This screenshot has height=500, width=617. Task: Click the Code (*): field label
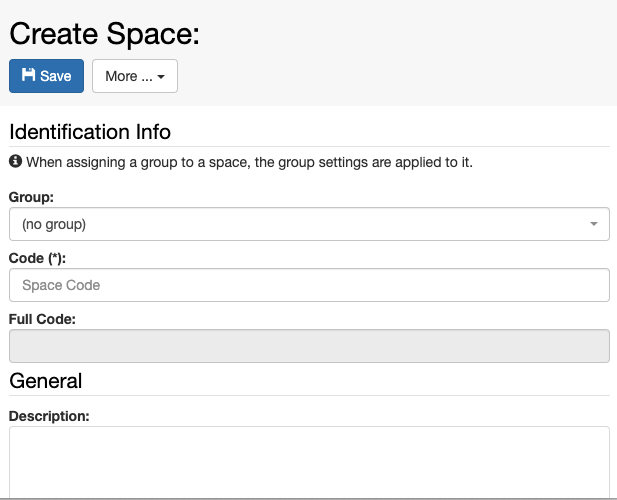point(37,258)
